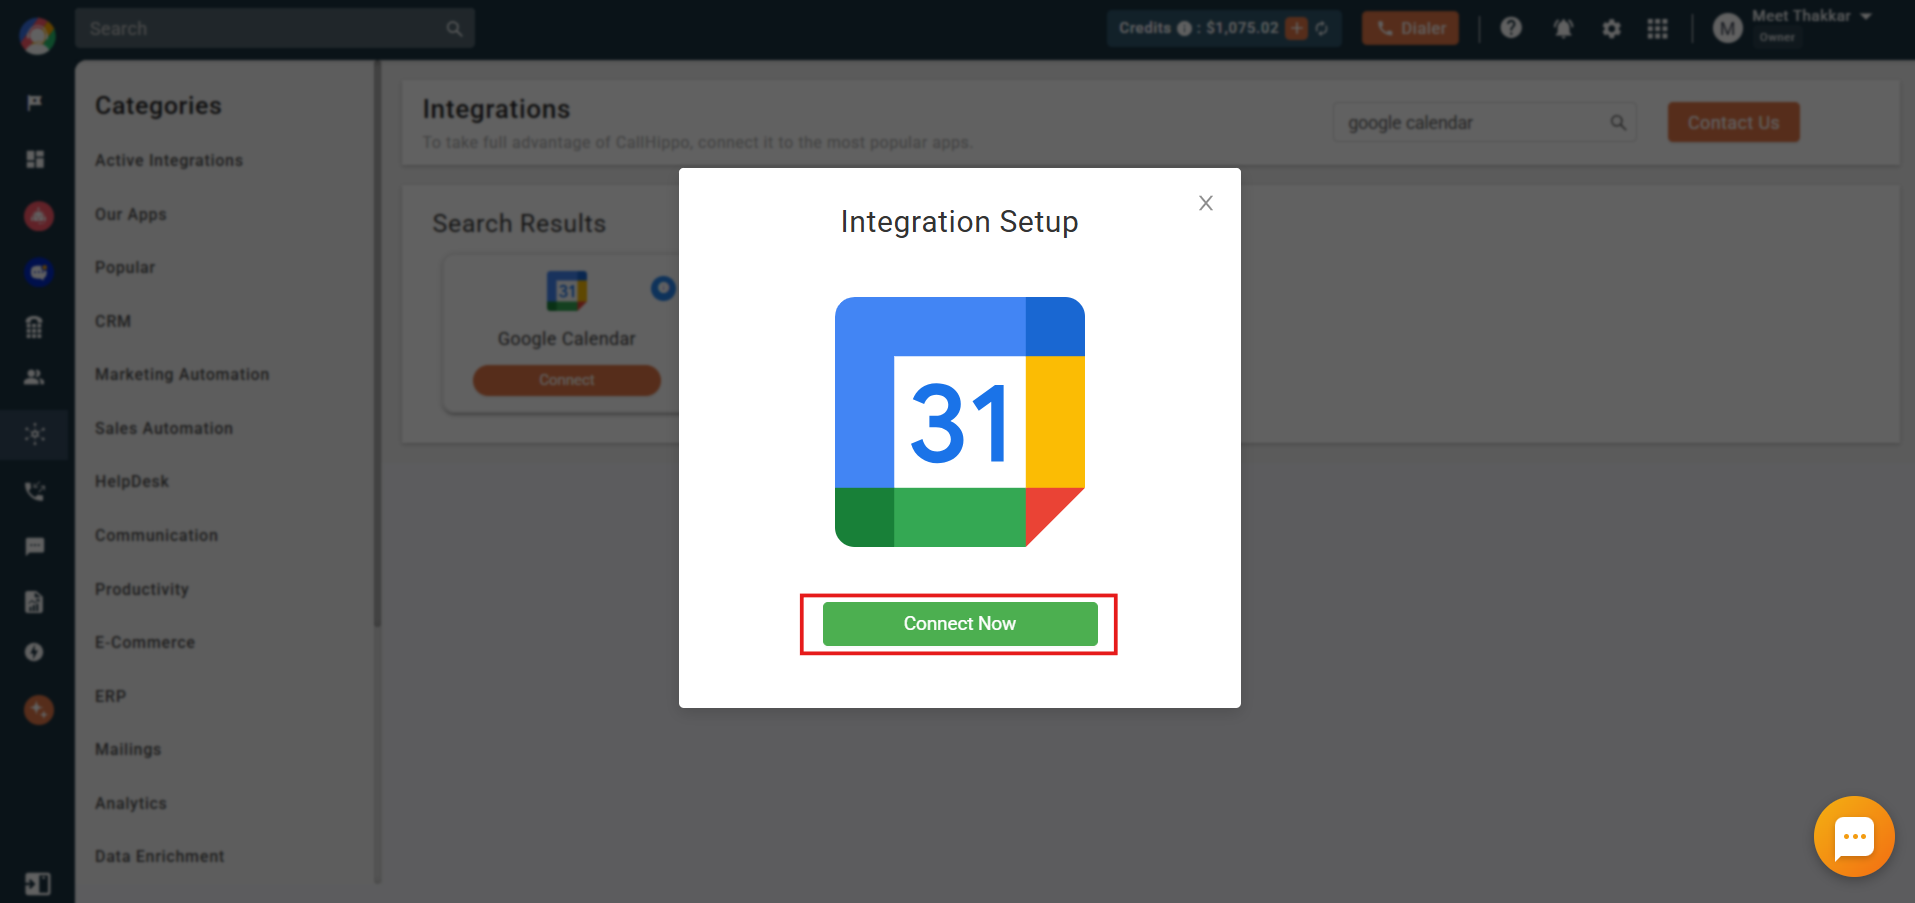Click the Google Calendar card title
Viewport: 1915px width, 903px height.
(566, 339)
